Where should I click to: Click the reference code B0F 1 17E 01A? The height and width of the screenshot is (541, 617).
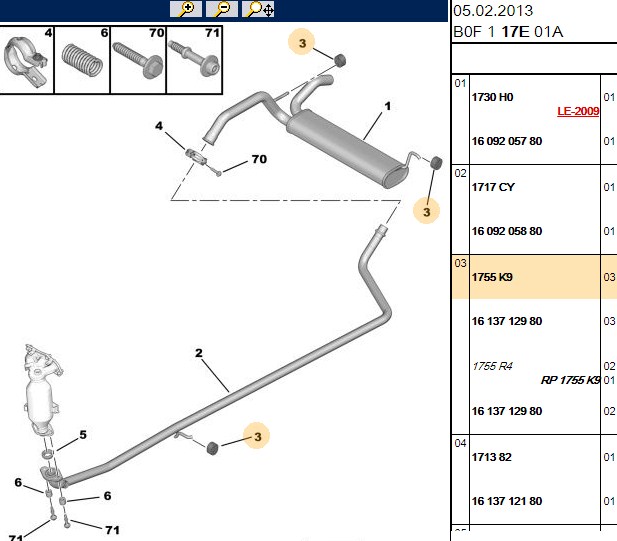point(508,32)
